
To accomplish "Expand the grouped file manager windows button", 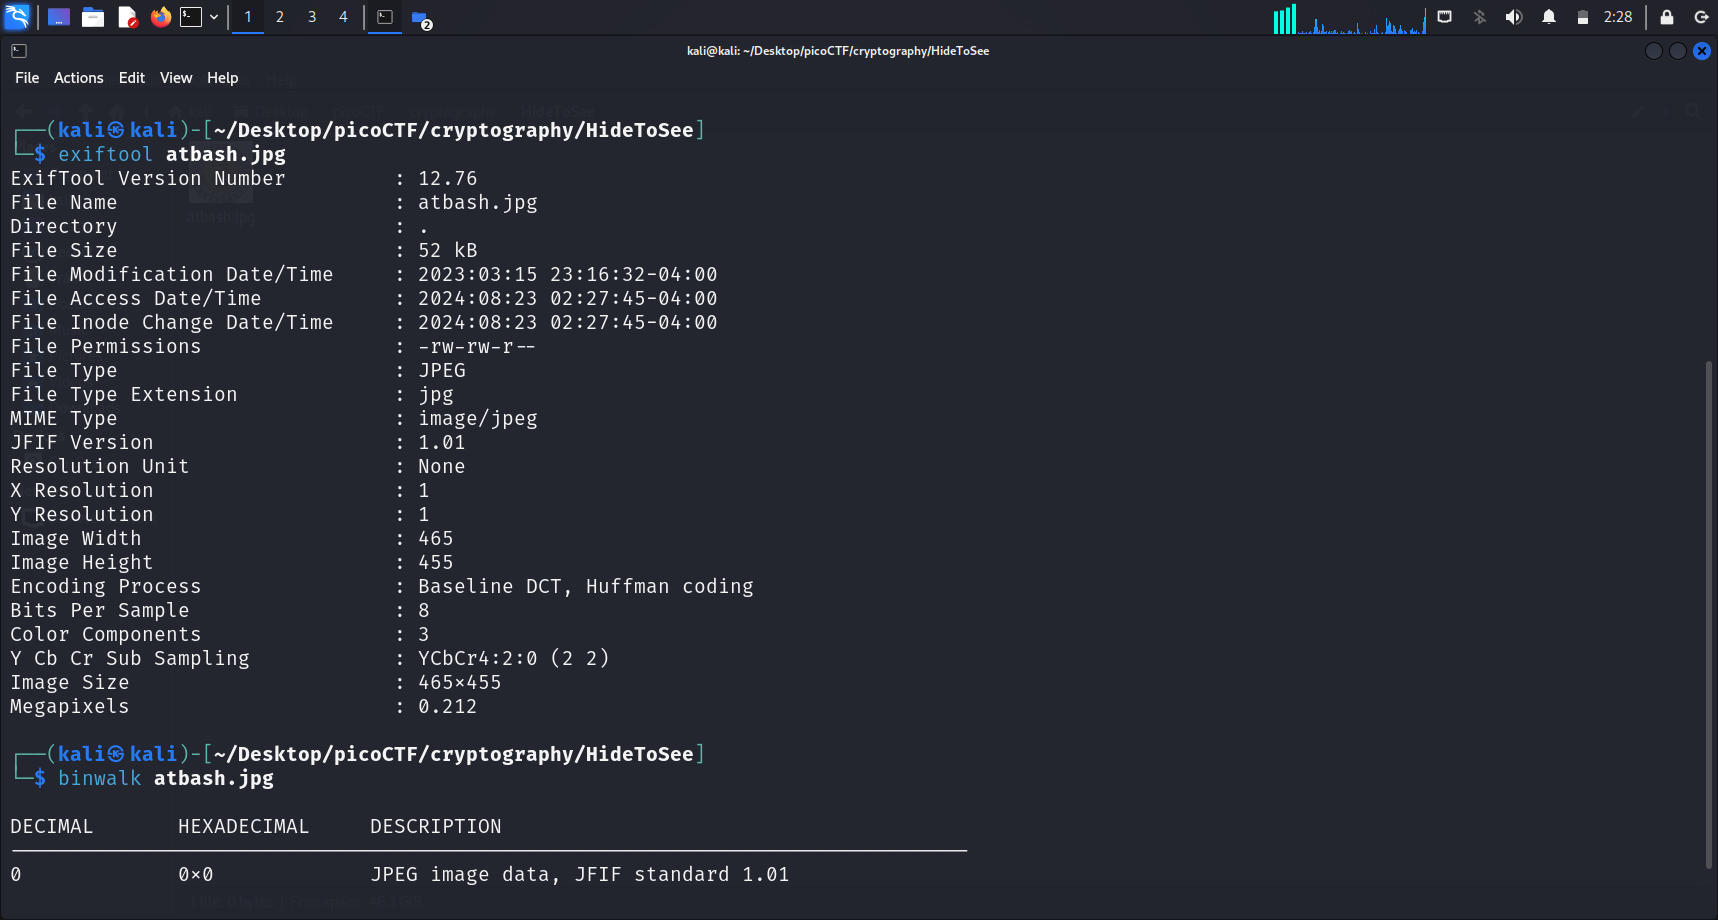I will [x=421, y=18].
